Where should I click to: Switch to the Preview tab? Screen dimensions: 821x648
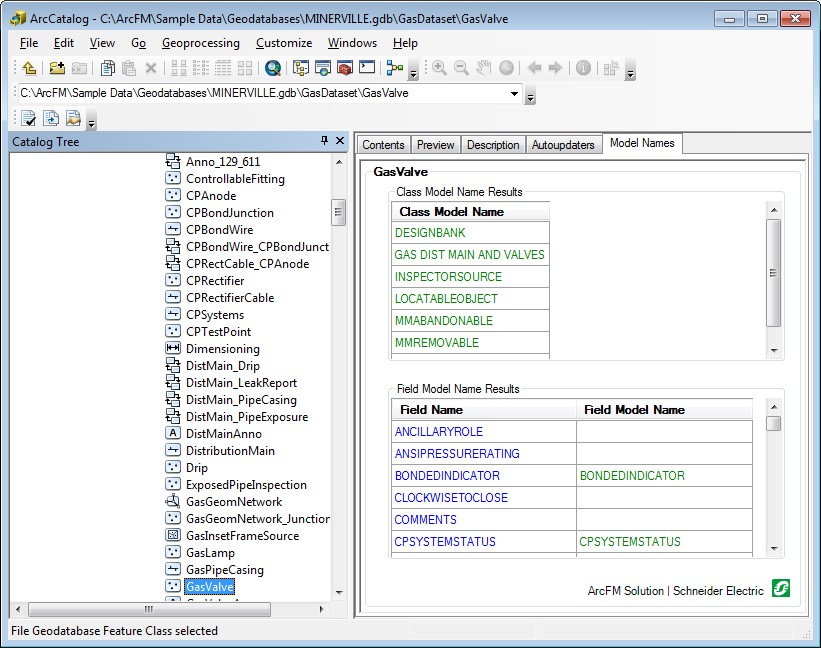(436, 144)
